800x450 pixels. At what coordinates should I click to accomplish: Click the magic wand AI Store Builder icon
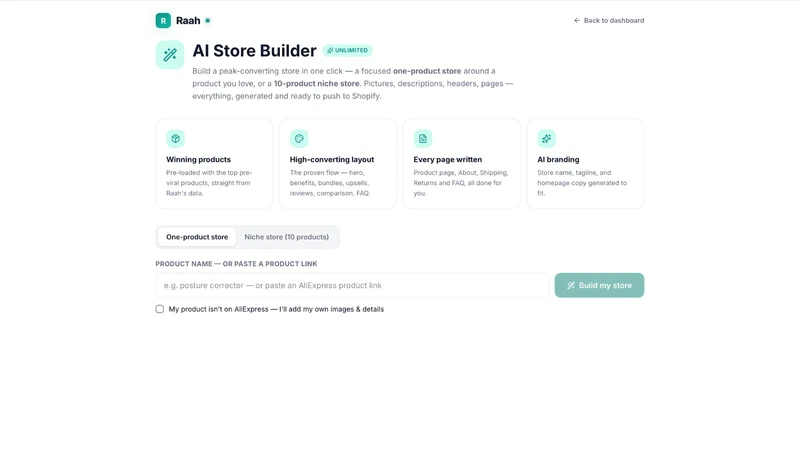pos(170,55)
